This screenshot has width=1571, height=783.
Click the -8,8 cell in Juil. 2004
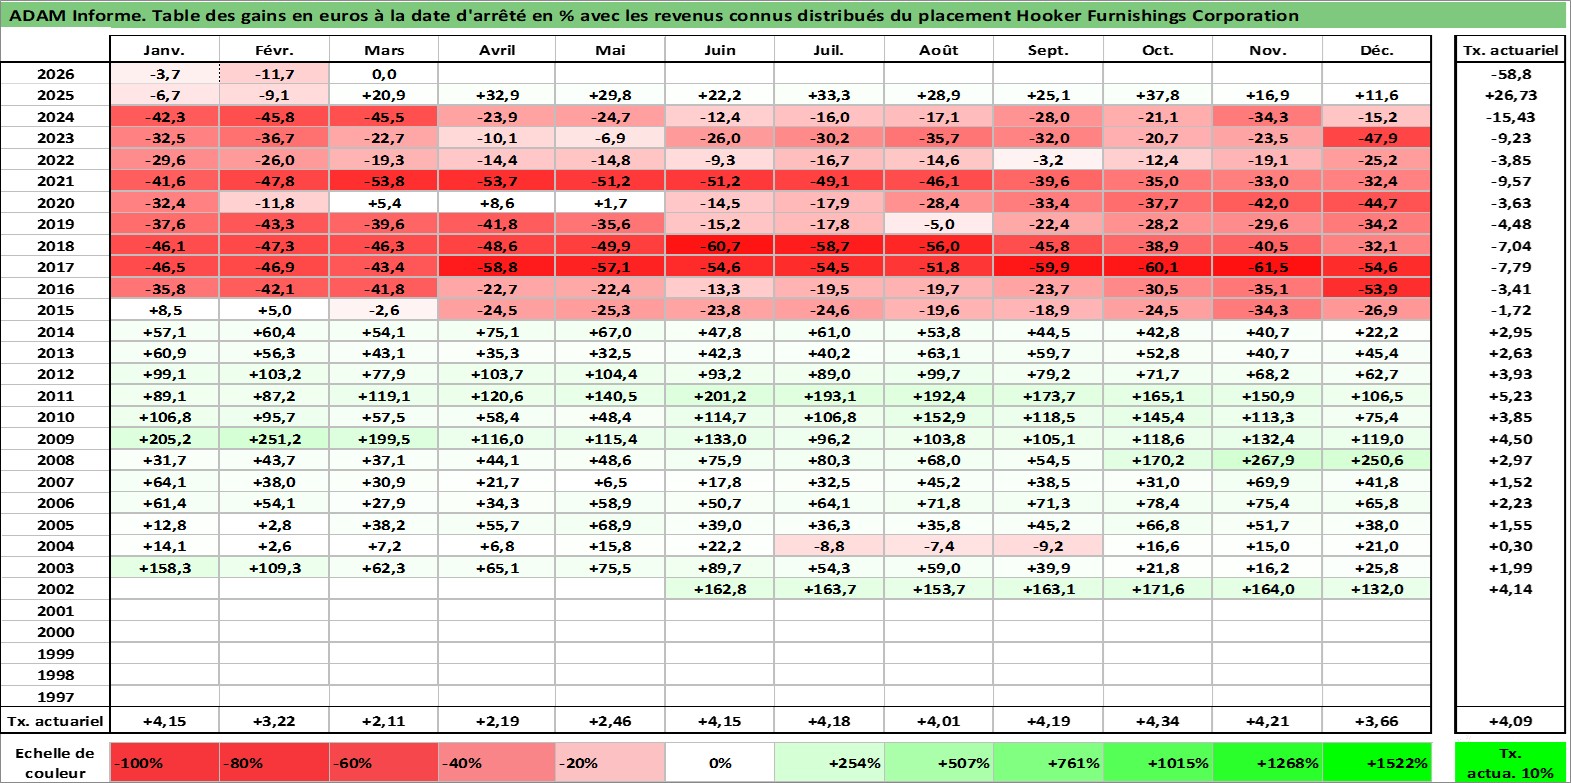[829, 546]
